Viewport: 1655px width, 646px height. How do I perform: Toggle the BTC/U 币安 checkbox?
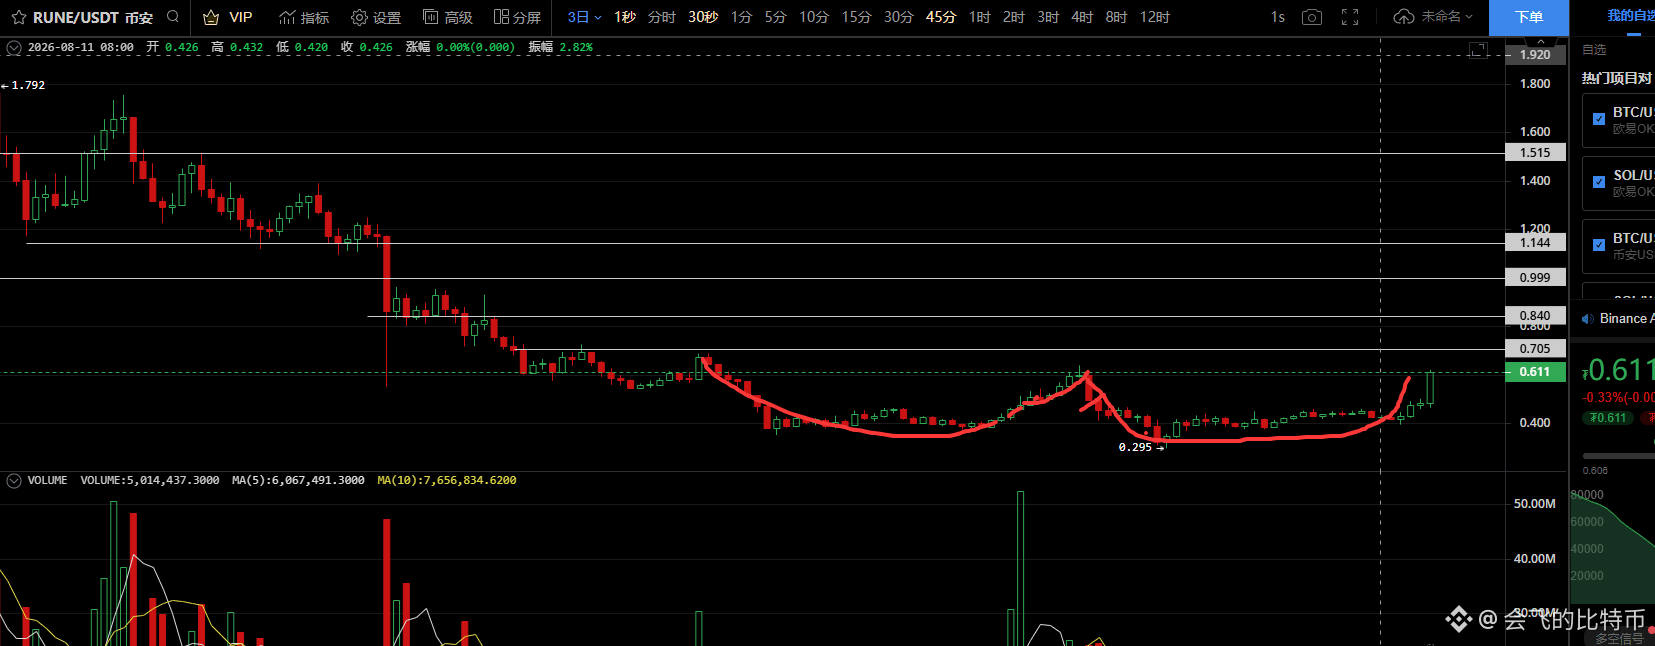pyautogui.click(x=1599, y=245)
